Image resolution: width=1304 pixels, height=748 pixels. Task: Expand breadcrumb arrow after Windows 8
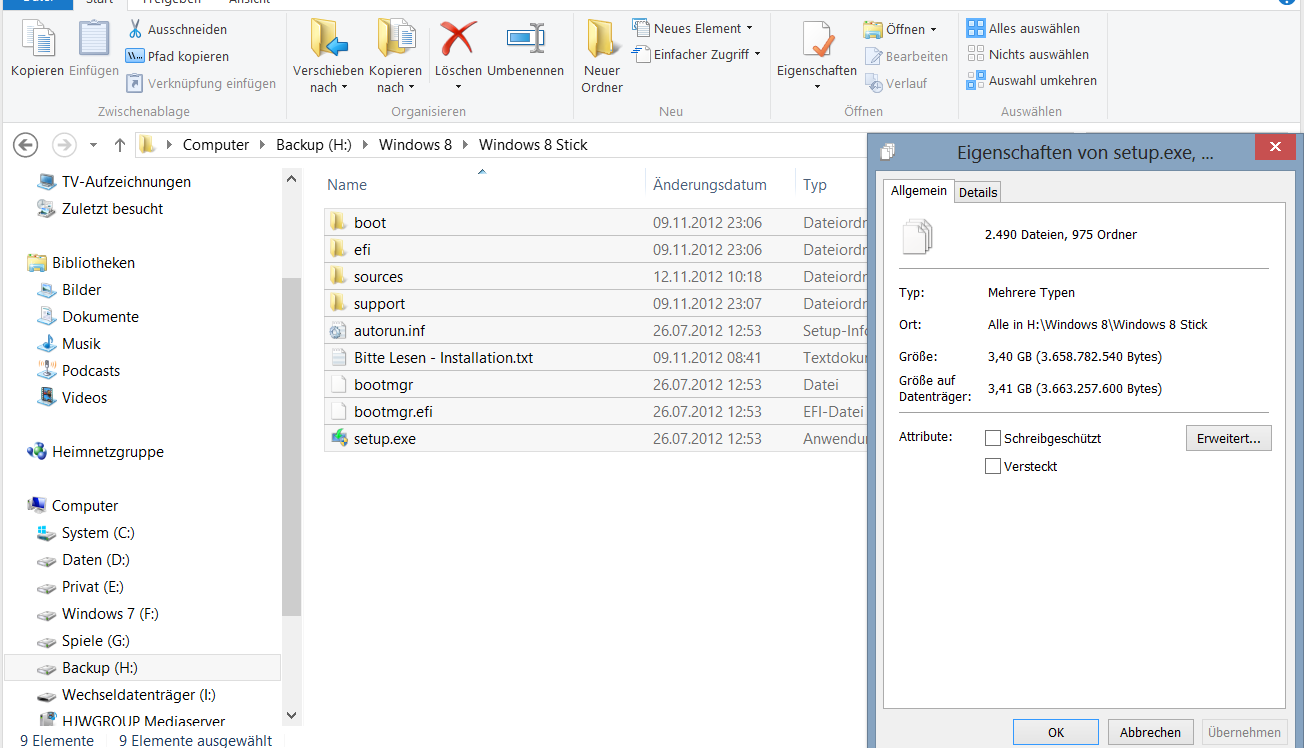(465, 145)
